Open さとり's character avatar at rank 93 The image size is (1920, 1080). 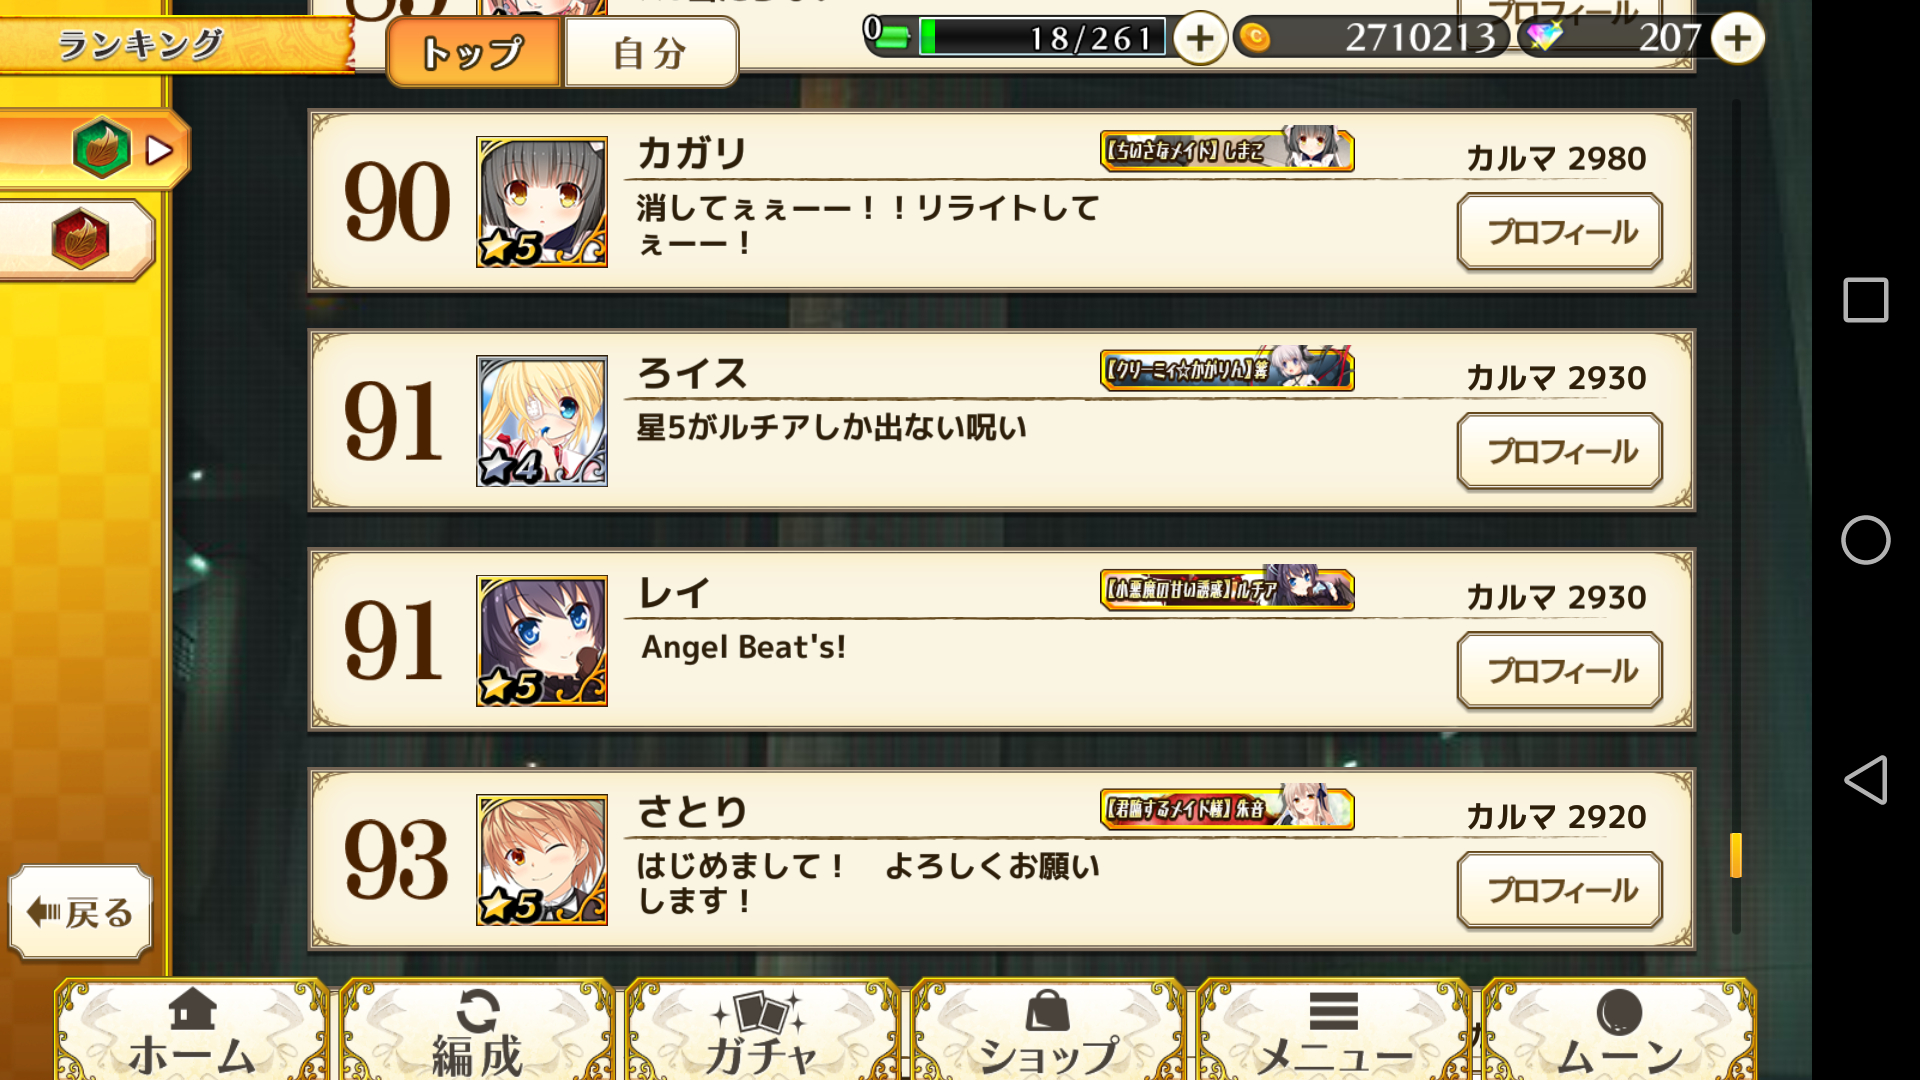[x=541, y=860]
